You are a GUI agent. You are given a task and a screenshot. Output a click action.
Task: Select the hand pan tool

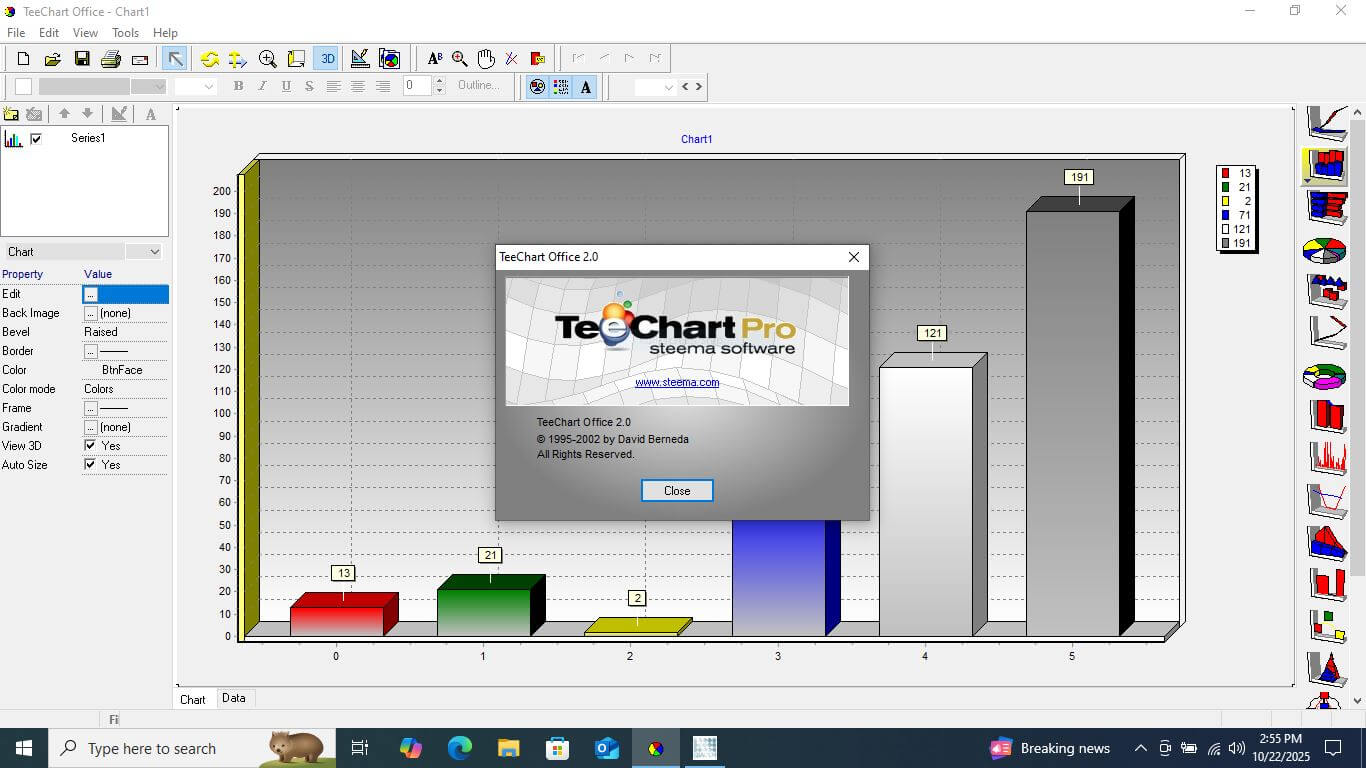point(486,59)
